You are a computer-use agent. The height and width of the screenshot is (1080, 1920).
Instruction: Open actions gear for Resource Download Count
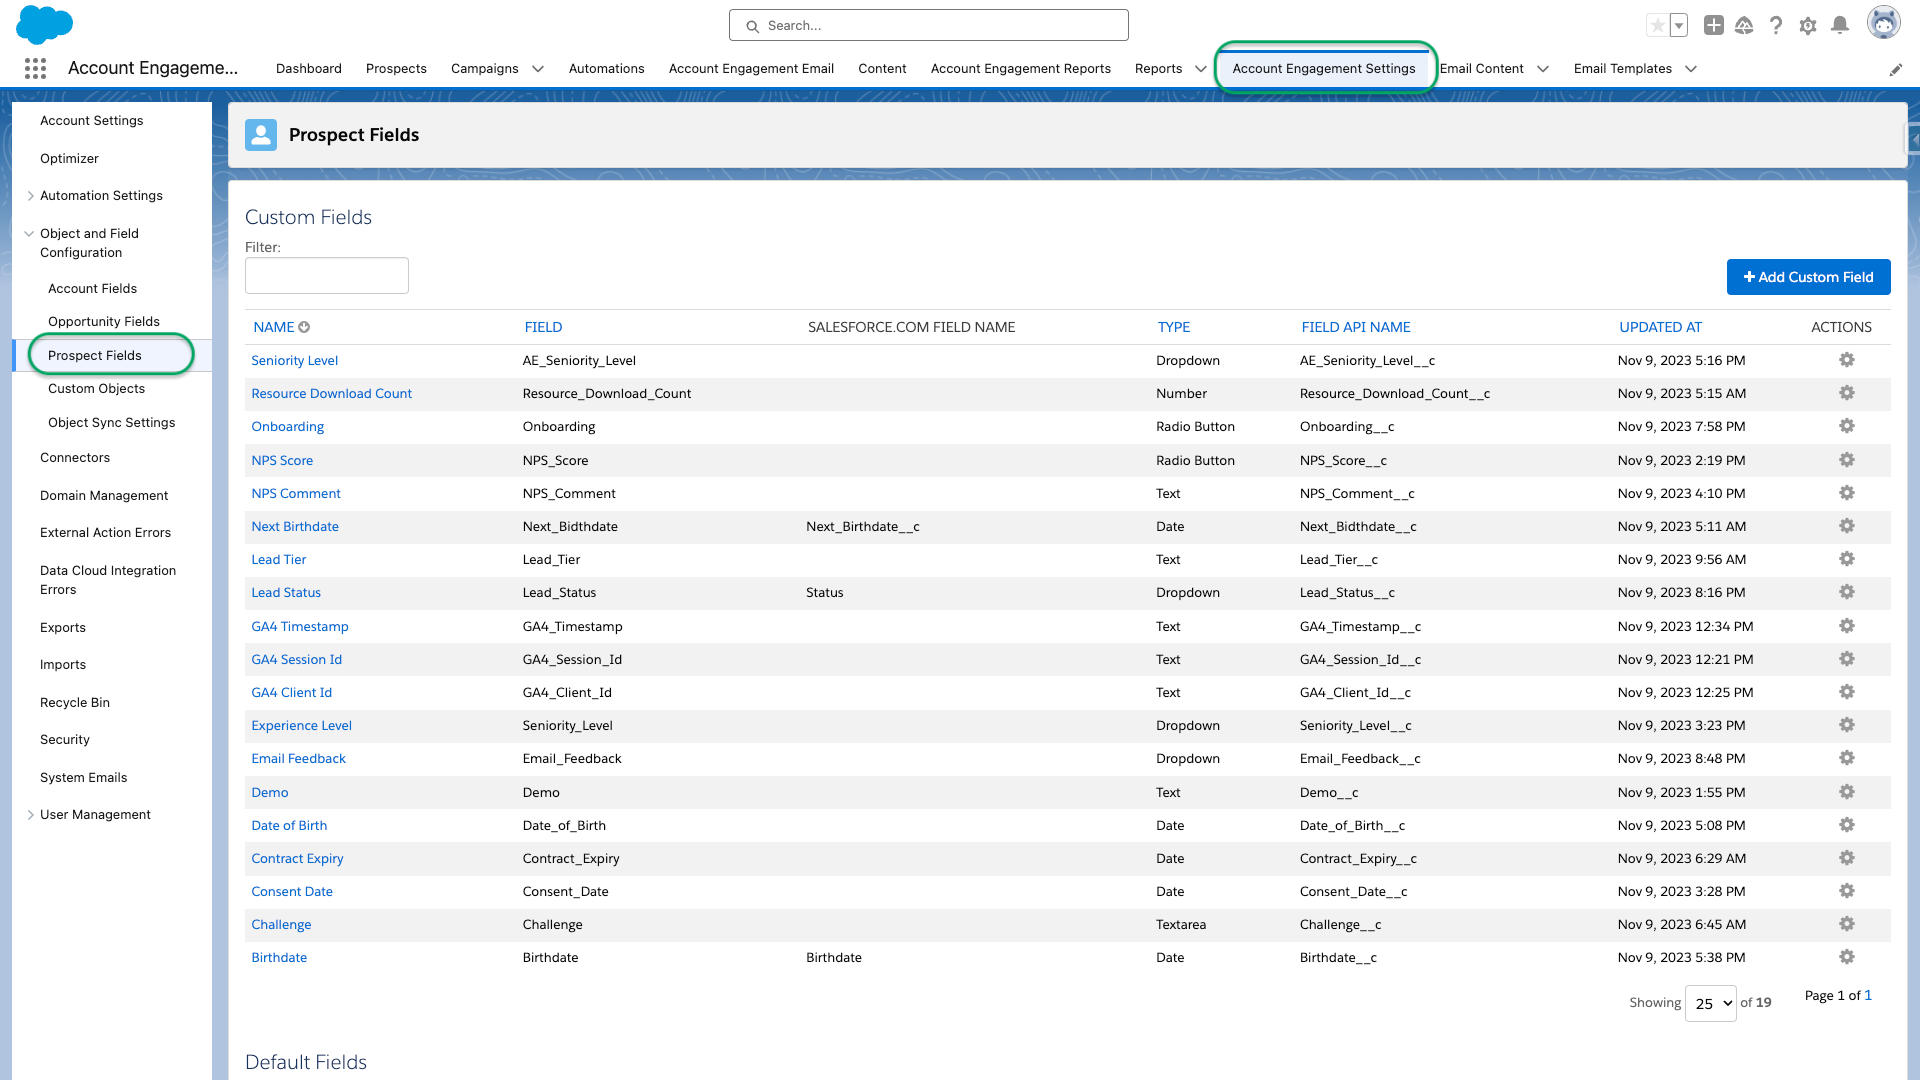[x=1847, y=393]
